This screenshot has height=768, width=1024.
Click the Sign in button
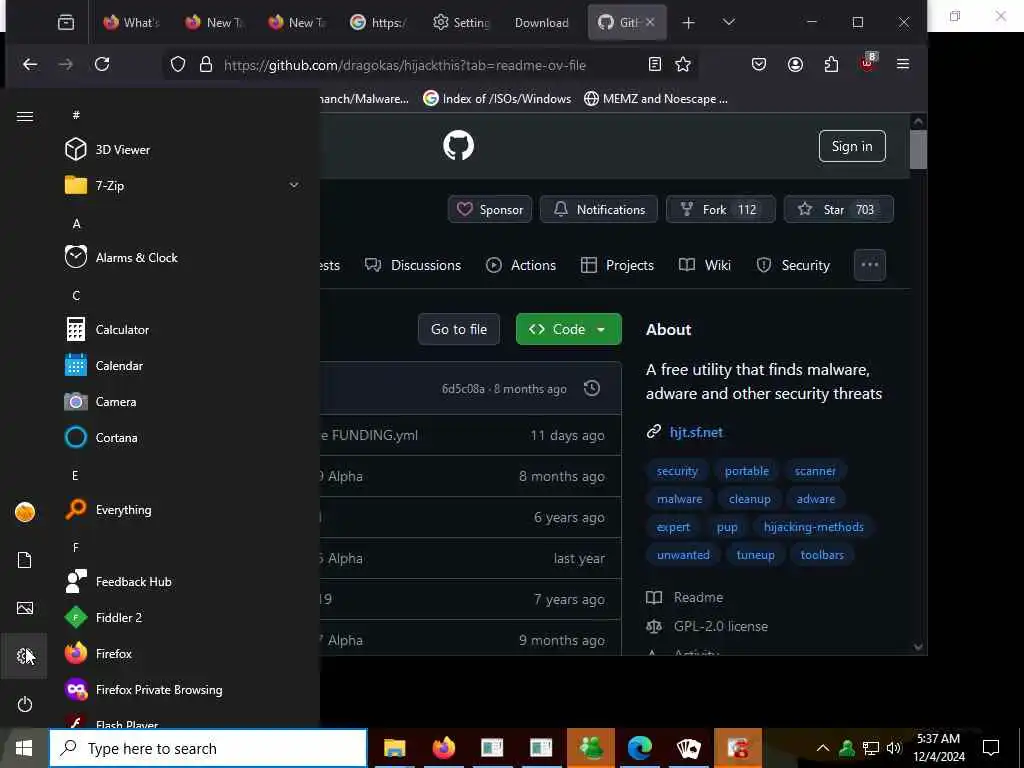click(x=852, y=146)
